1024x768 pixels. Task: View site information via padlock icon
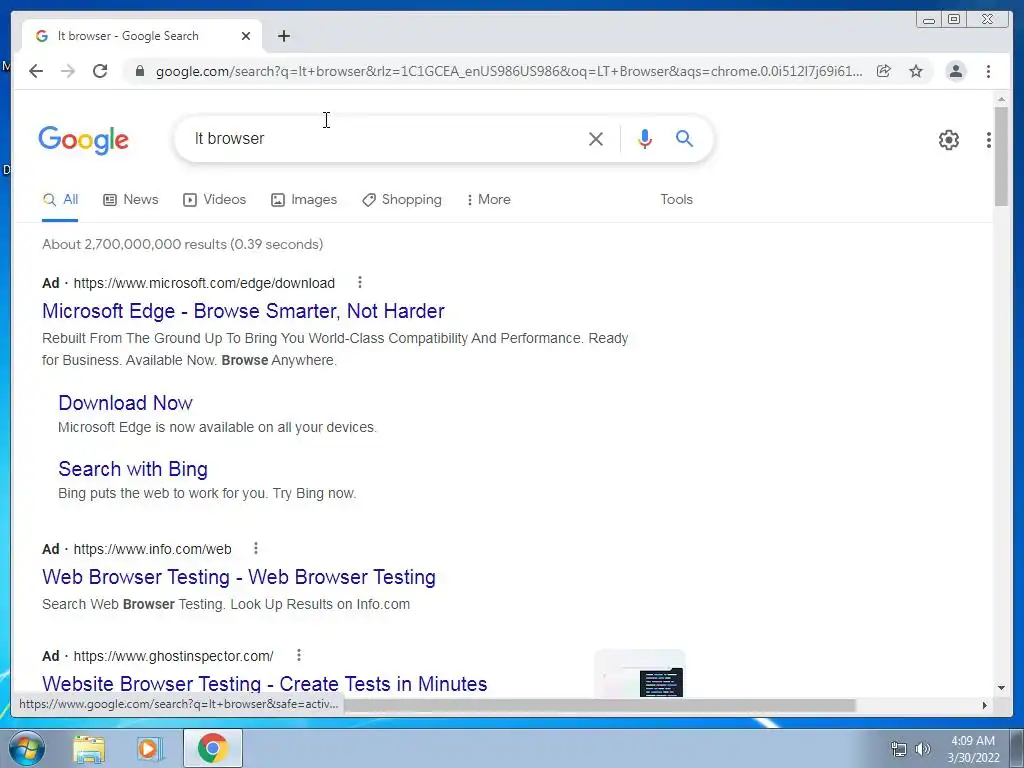139,71
